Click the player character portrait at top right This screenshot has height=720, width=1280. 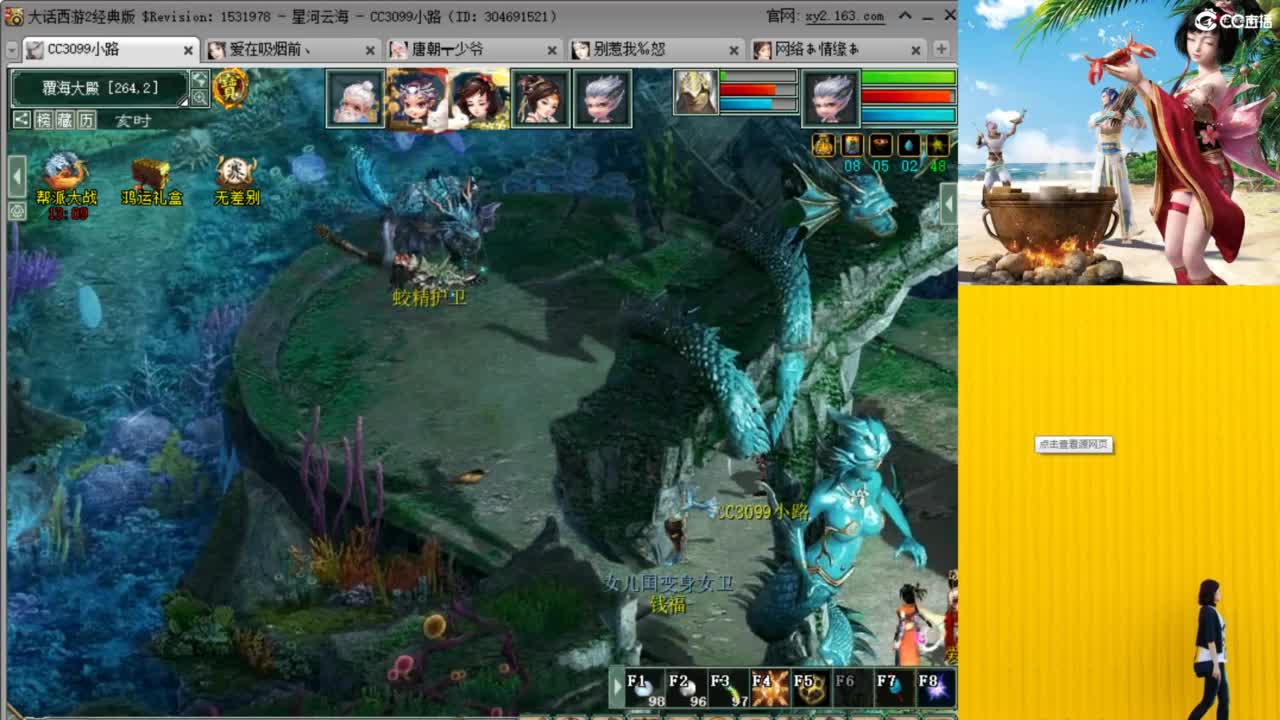click(x=831, y=98)
